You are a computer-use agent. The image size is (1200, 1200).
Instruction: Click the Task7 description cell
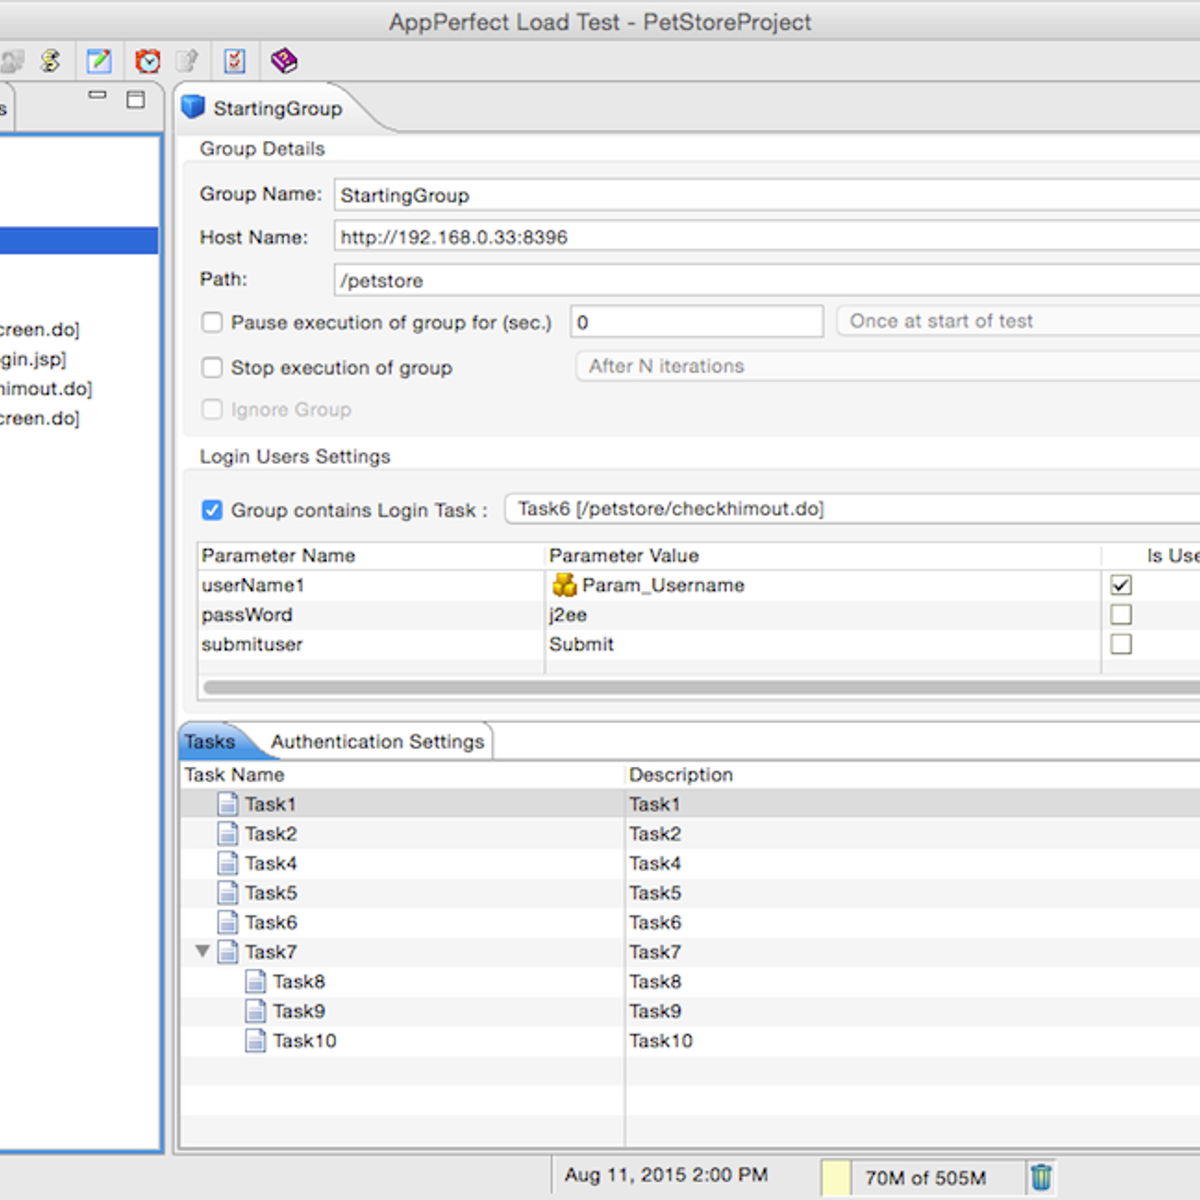[x=912, y=952]
